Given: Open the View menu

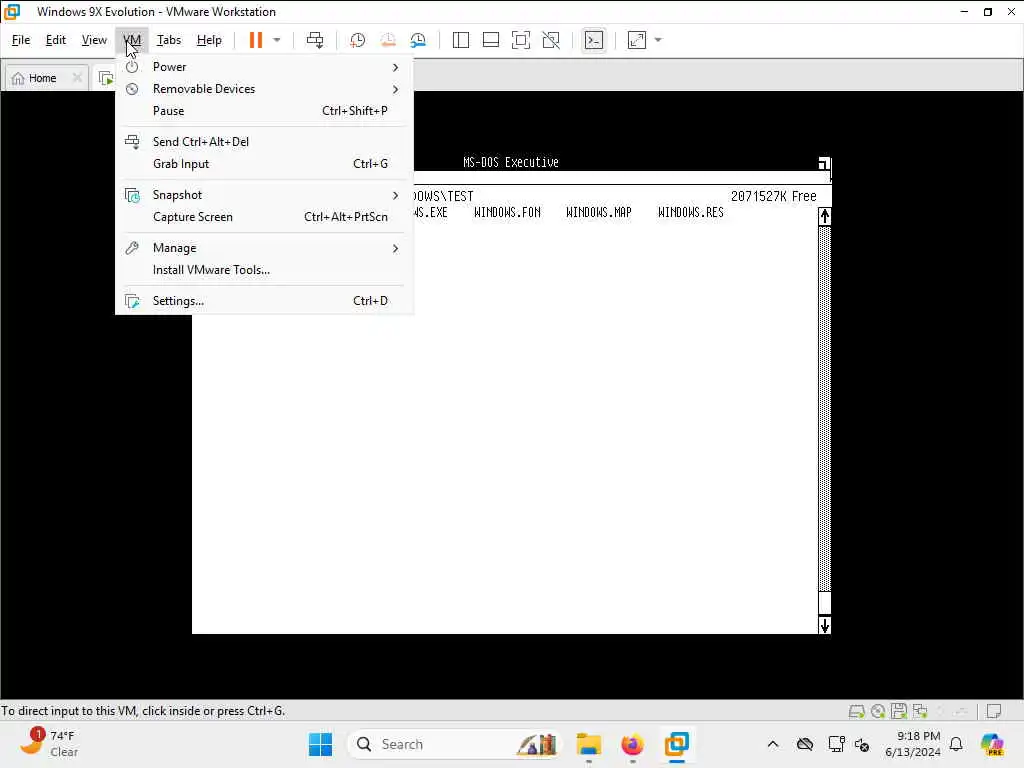Looking at the screenshot, I should pyautogui.click(x=94, y=40).
